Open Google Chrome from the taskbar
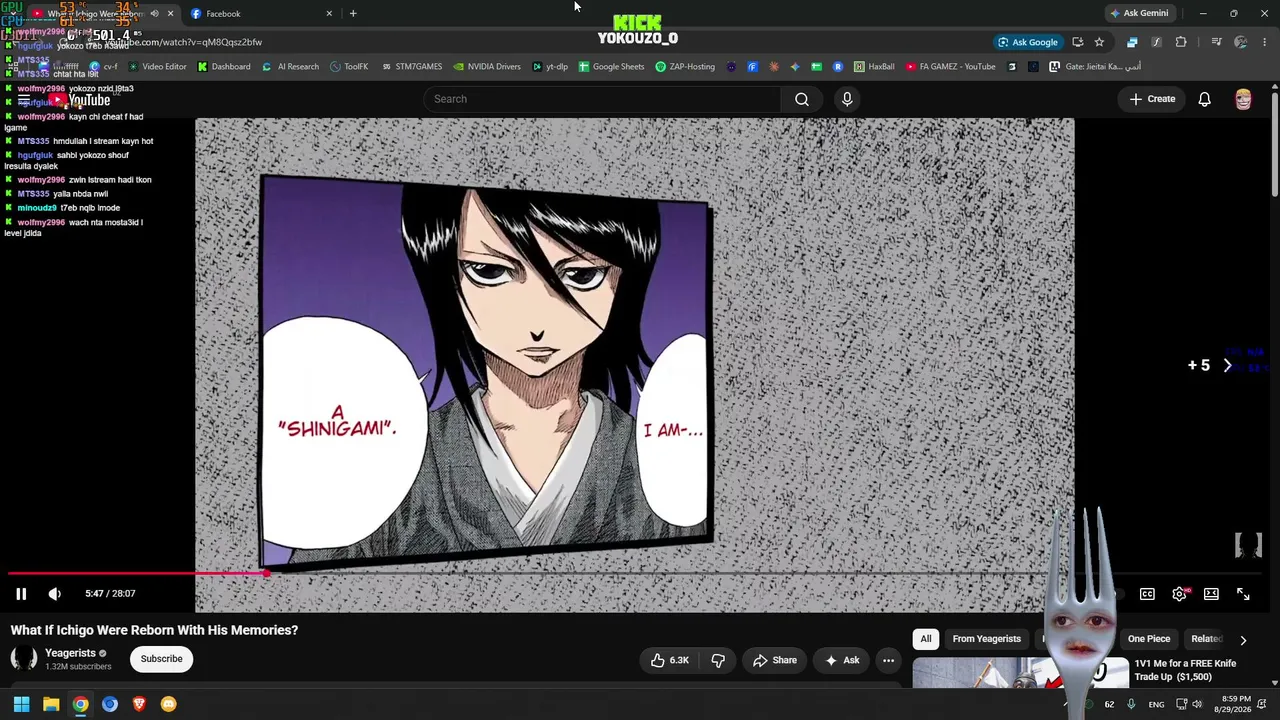Screen dimensions: 1280x720 [80, 704]
